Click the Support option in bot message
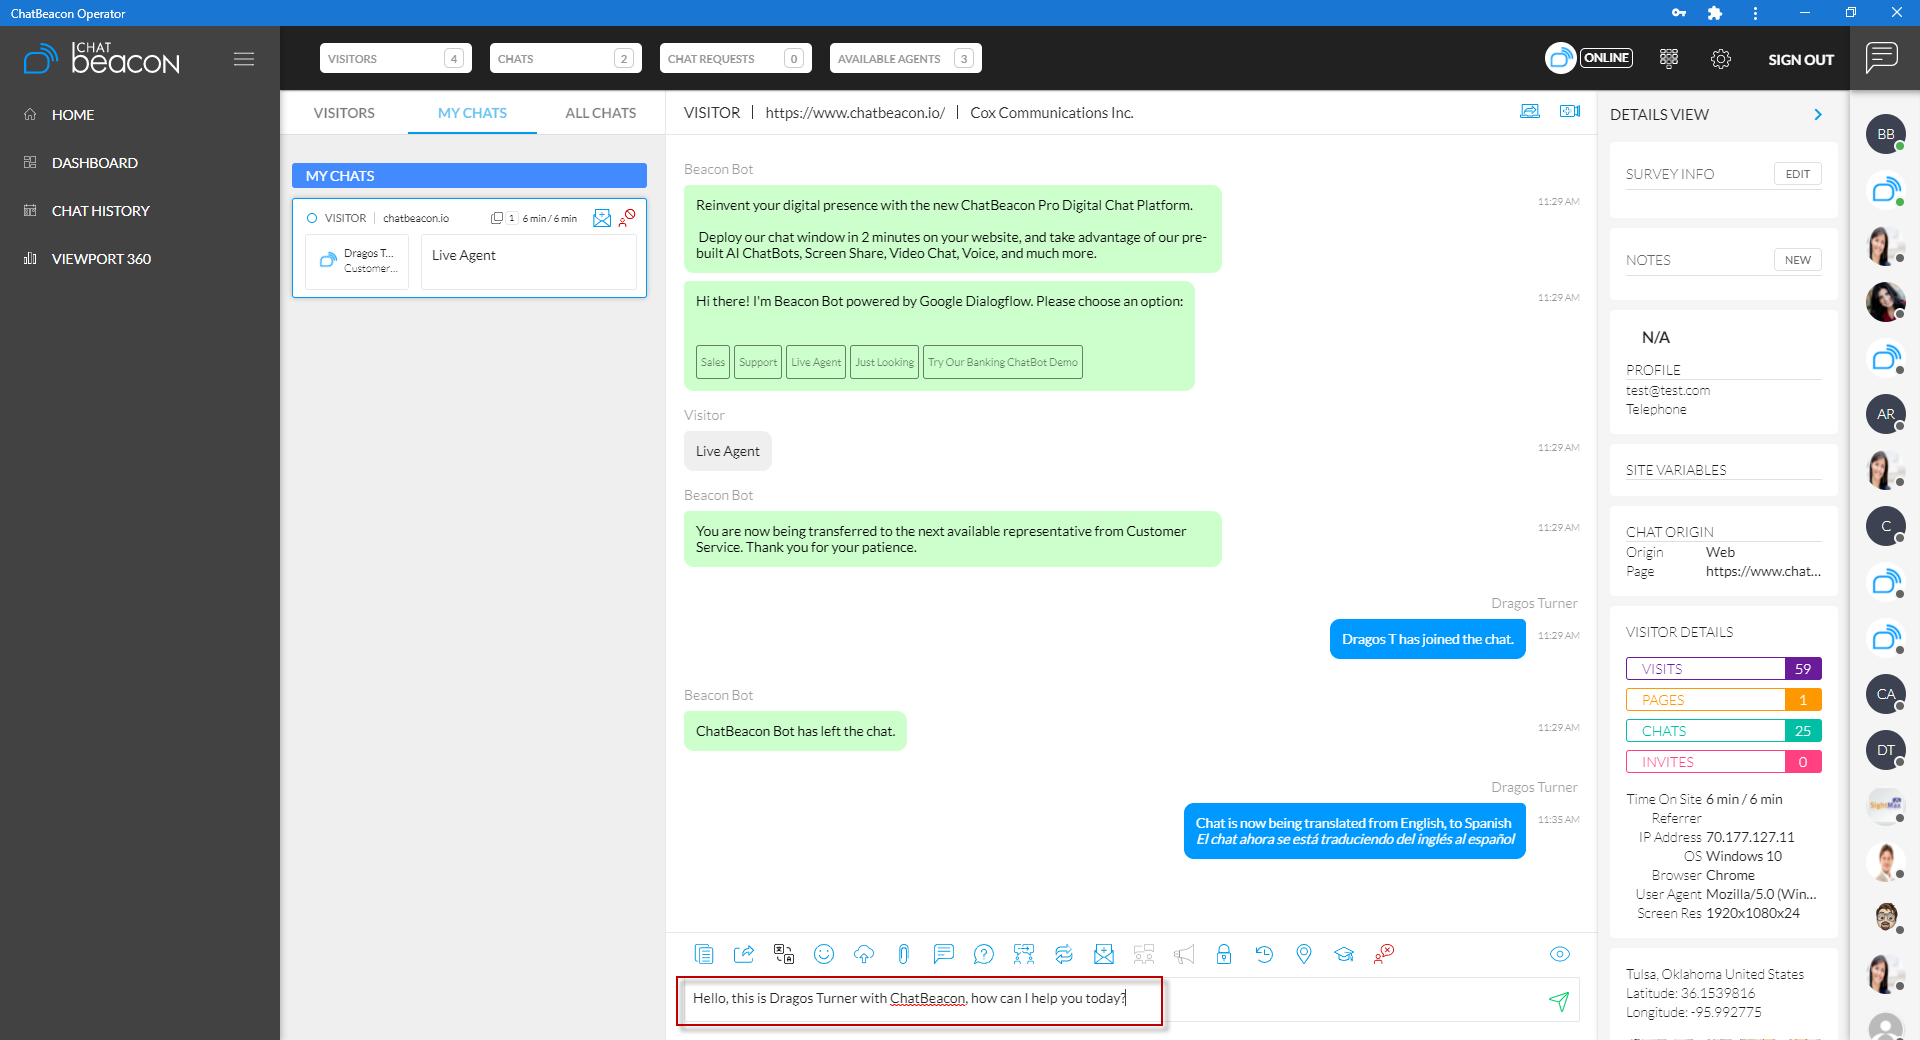This screenshot has width=1920, height=1040. 758,362
